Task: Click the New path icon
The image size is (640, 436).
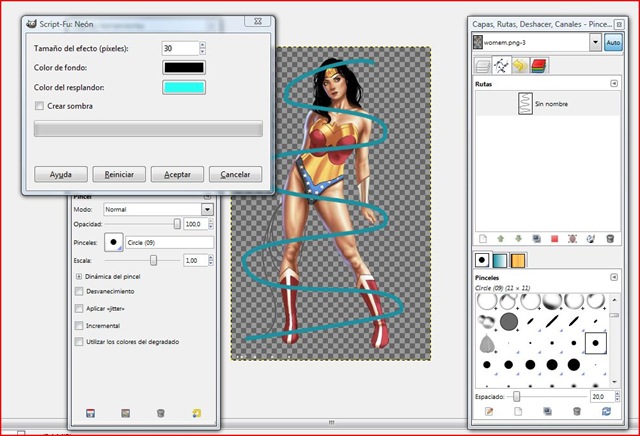Action: pyautogui.click(x=482, y=238)
